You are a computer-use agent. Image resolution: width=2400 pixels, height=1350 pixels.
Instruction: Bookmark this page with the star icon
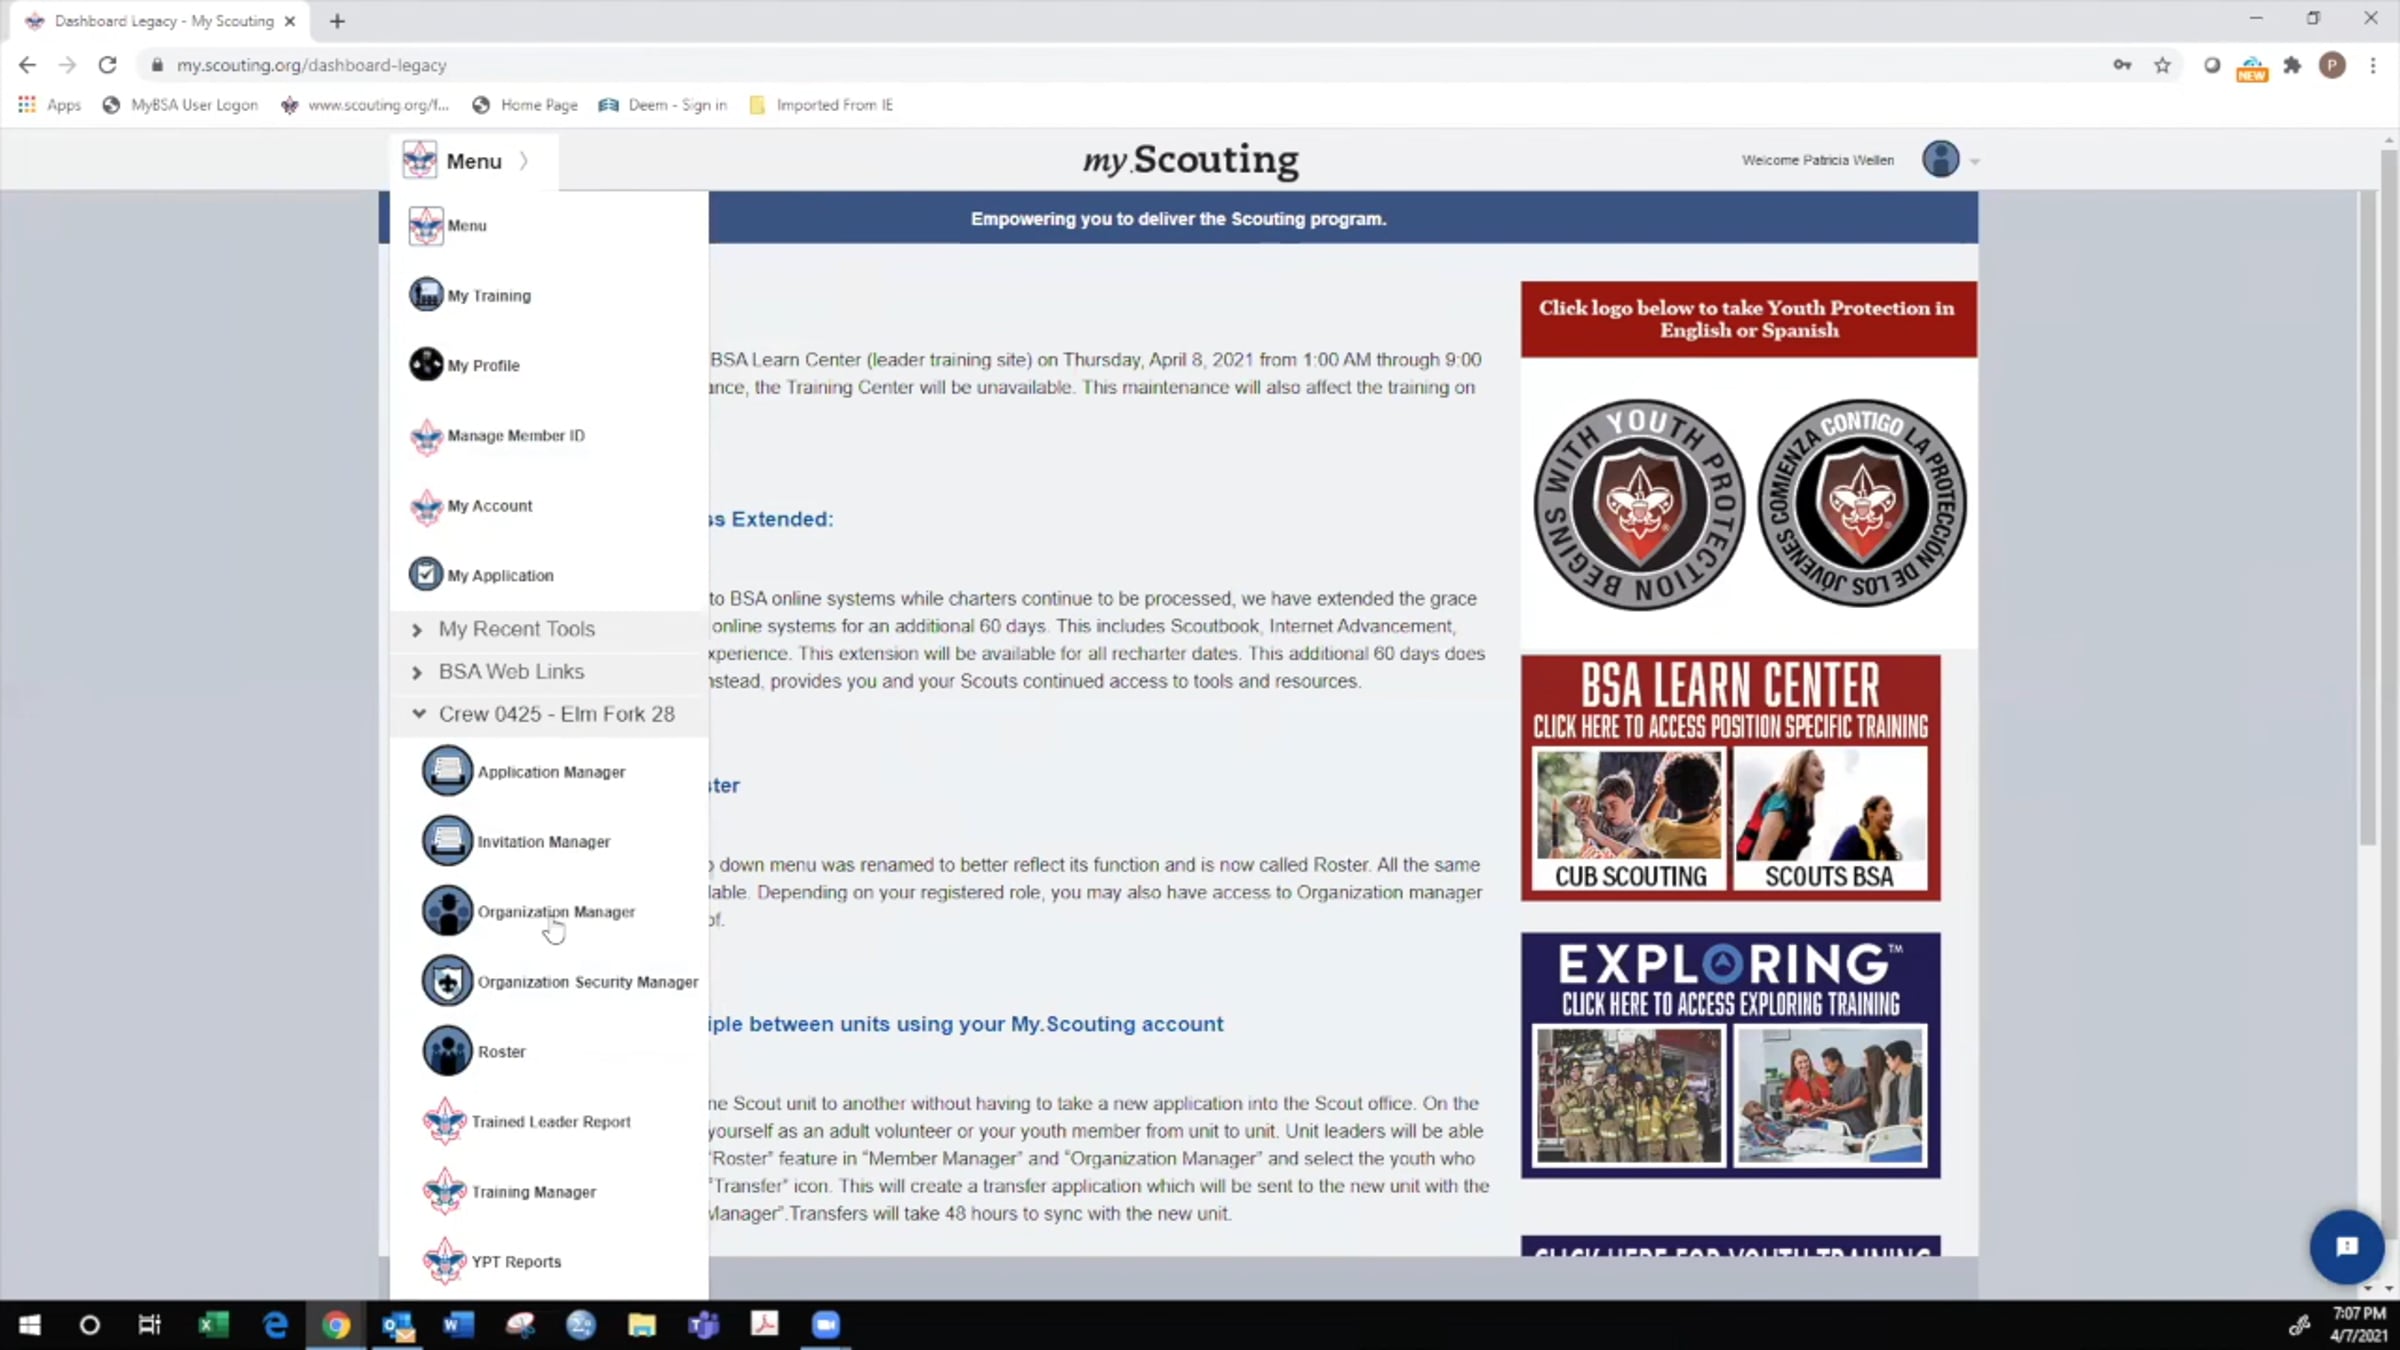point(2162,65)
